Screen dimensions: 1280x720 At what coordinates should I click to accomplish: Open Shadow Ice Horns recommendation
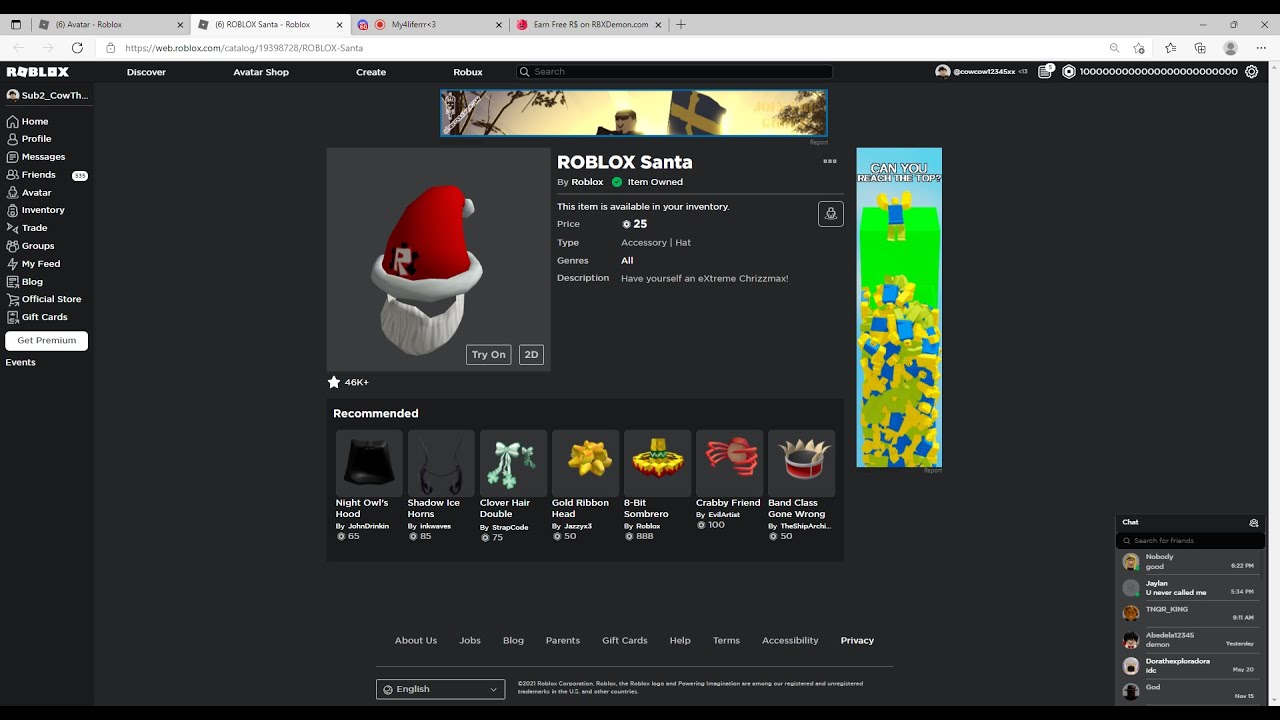441,487
